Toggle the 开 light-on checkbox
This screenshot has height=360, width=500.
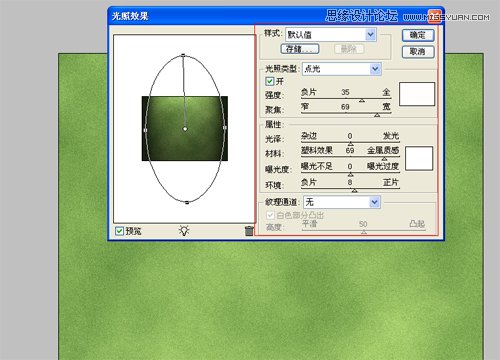click(x=269, y=81)
